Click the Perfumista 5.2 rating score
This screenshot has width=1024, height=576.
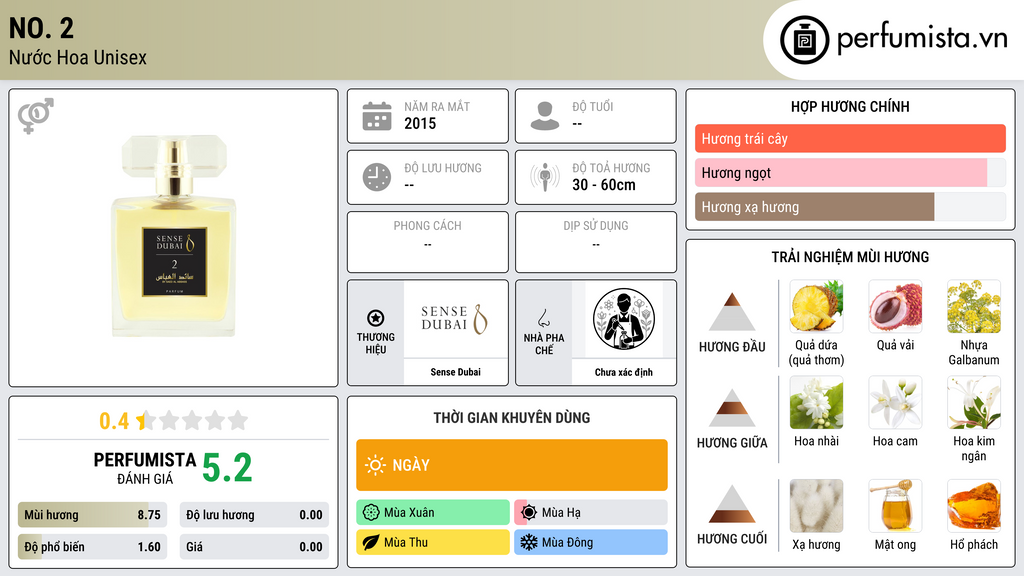coord(227,468)
